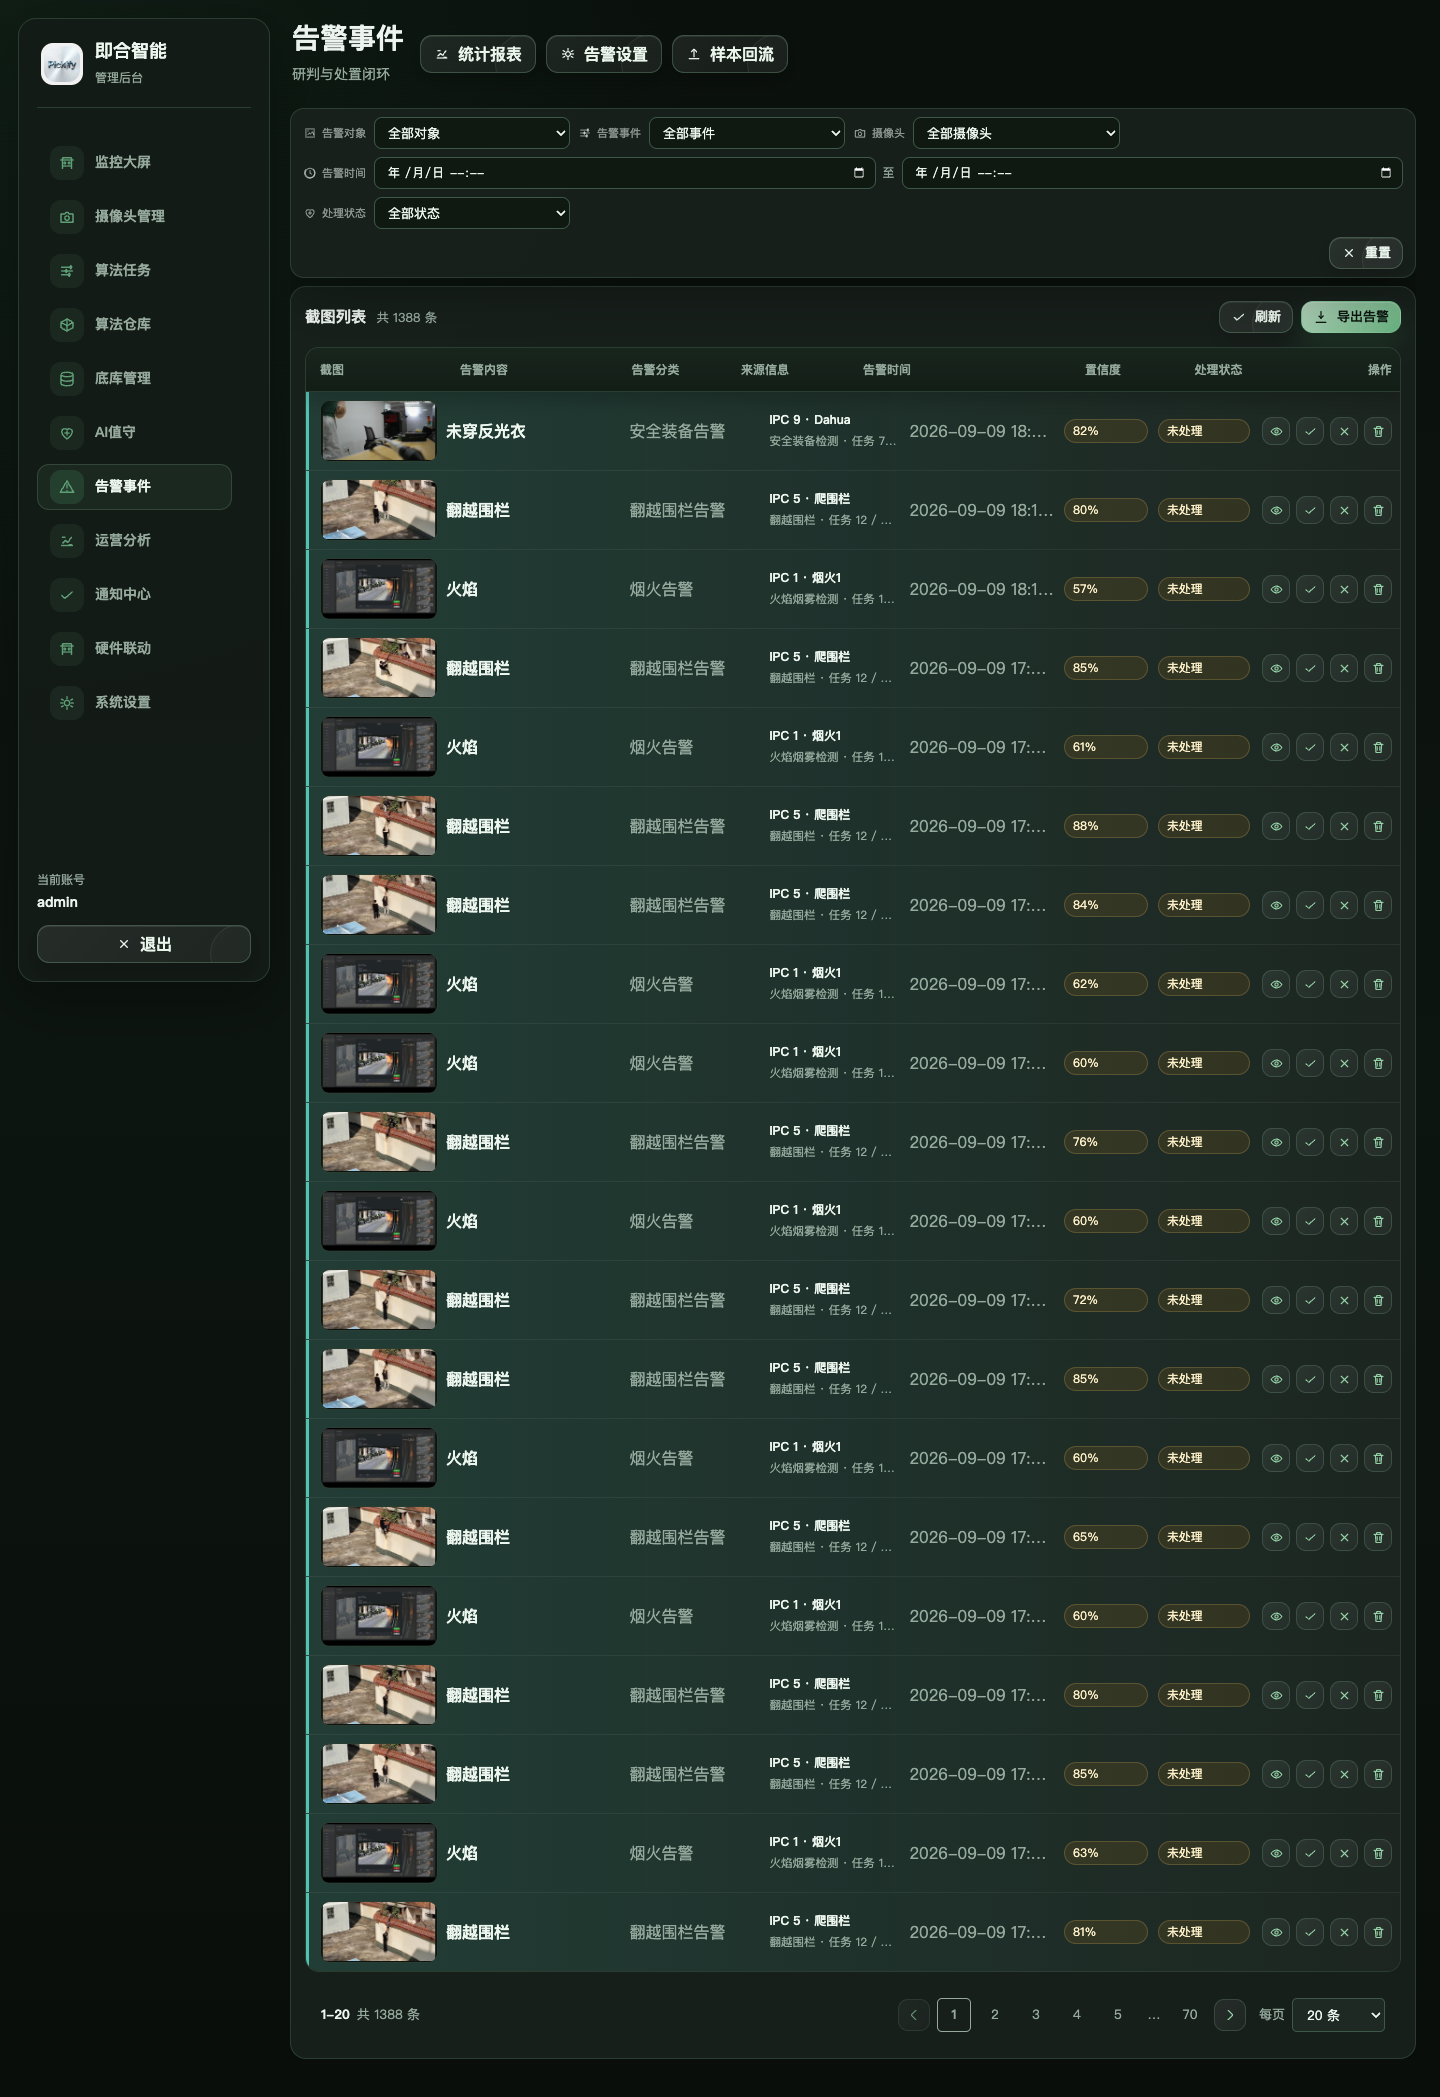The height and width of the screenshot is (2097, 1440).
Task: Click the 统计报表 button
Action: pos(478,54)
